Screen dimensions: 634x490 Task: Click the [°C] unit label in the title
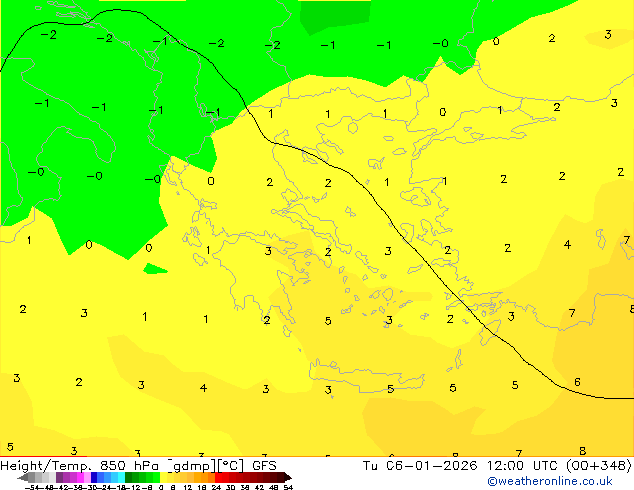click(230, 466)
